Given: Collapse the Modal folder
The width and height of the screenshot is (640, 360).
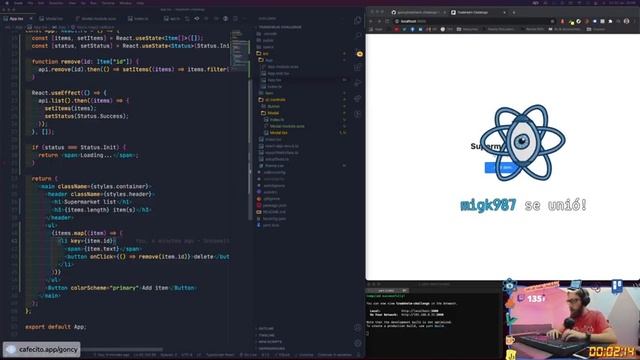Looking at the screenshot, I should (x=270, y=113).
